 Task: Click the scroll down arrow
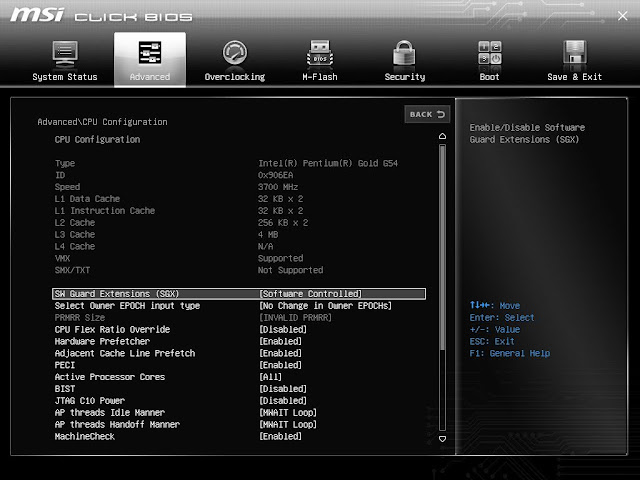tap(442, 439)
